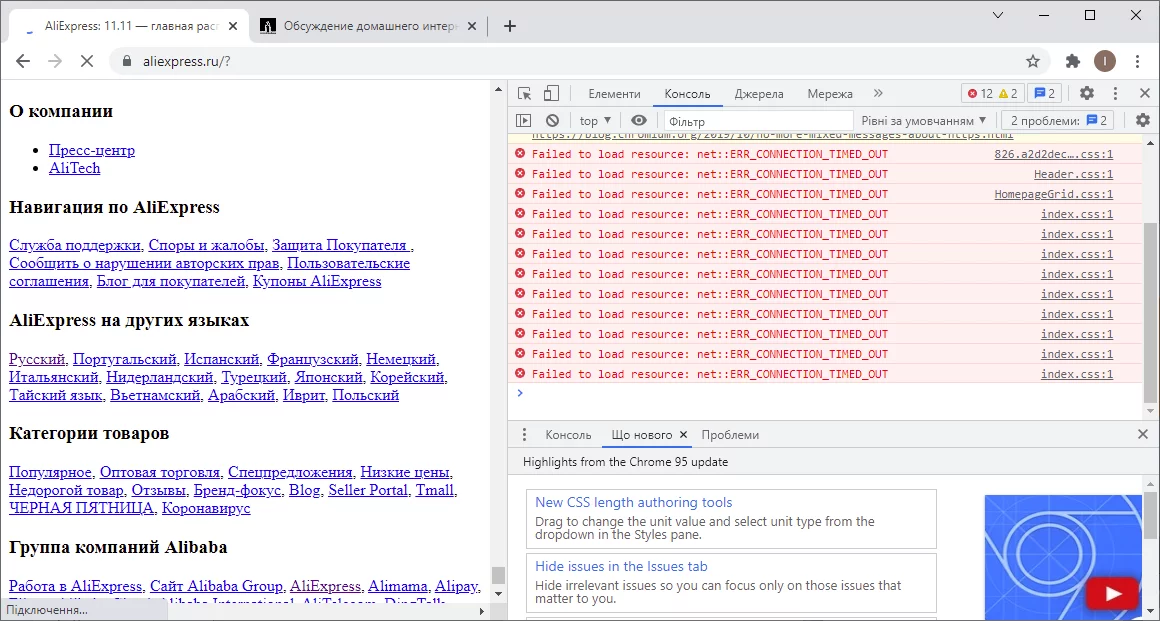Toggle the device toolbar icon
The height and width of the screenshot is (621, 1160).
pos(551,94)
